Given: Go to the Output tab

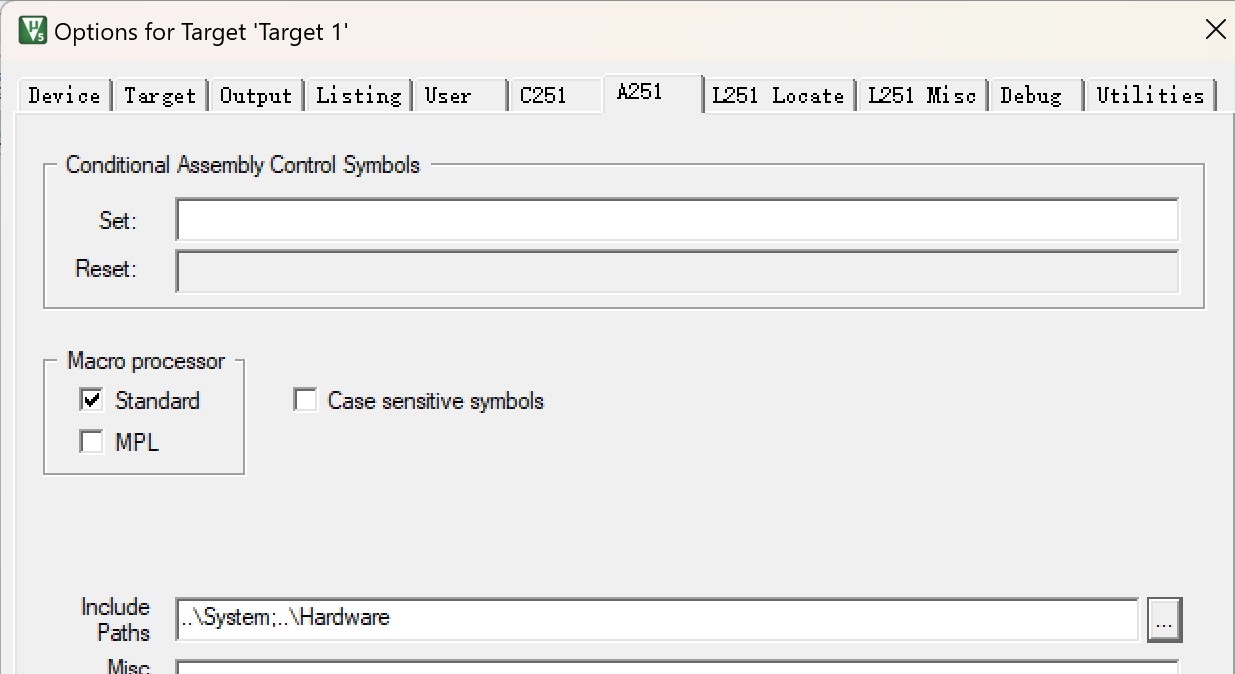Looking at the screenshot, I should [x=256, y=96].
